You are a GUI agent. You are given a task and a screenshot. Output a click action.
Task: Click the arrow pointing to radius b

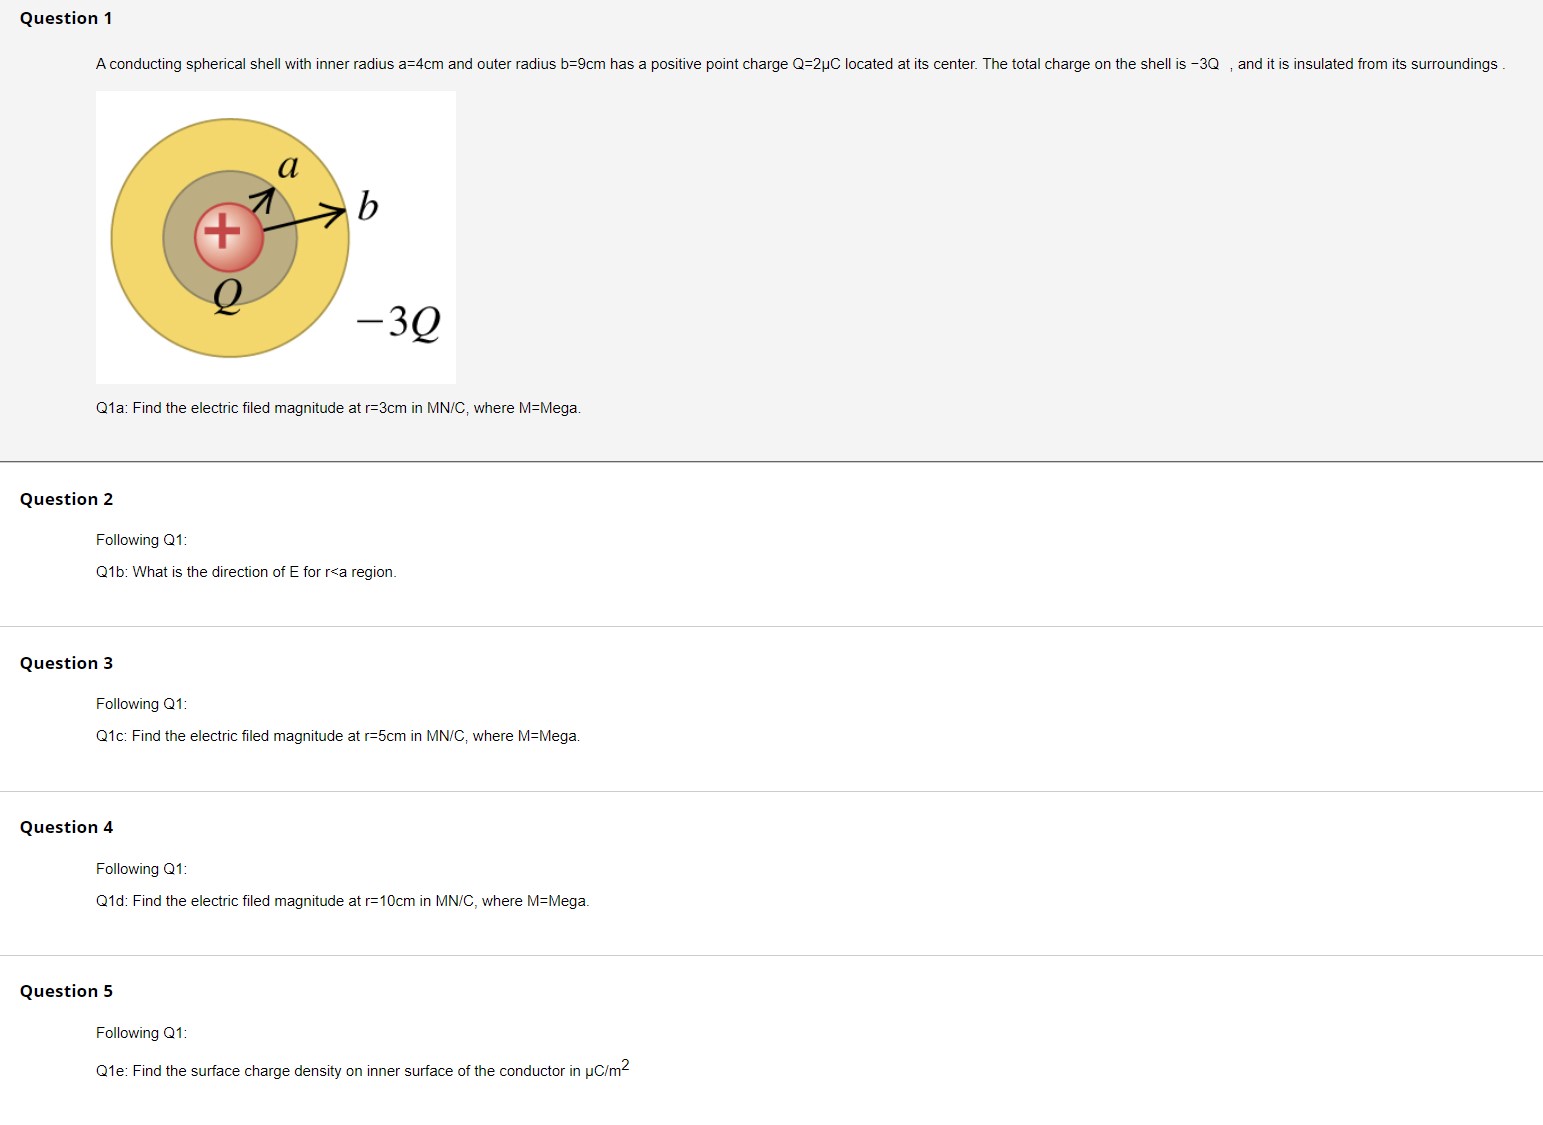click(x=305, y=220)
